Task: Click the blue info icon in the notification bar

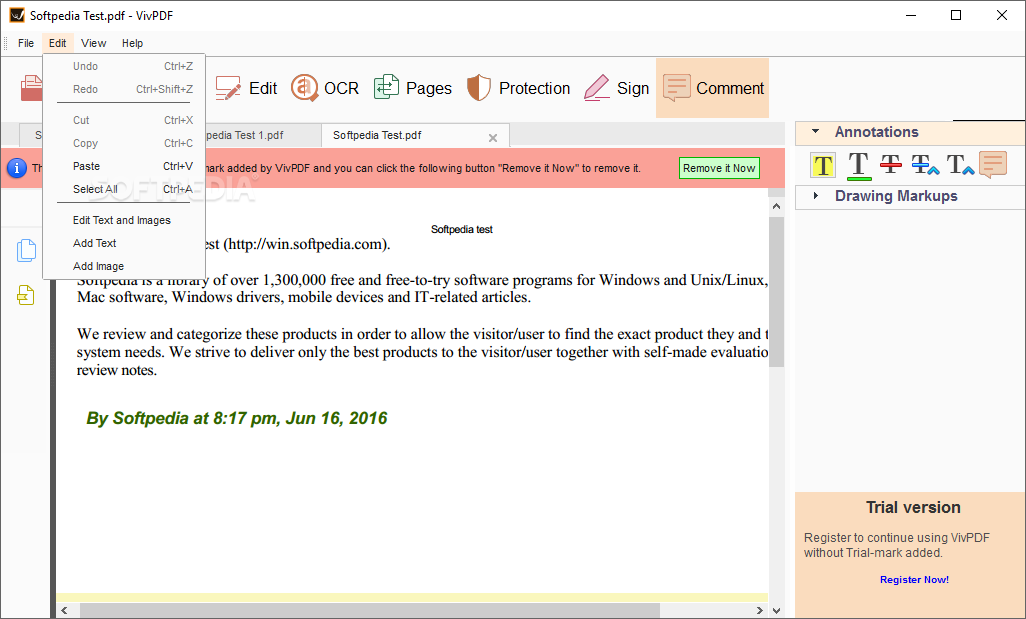Action: click(x=16, y=168)
